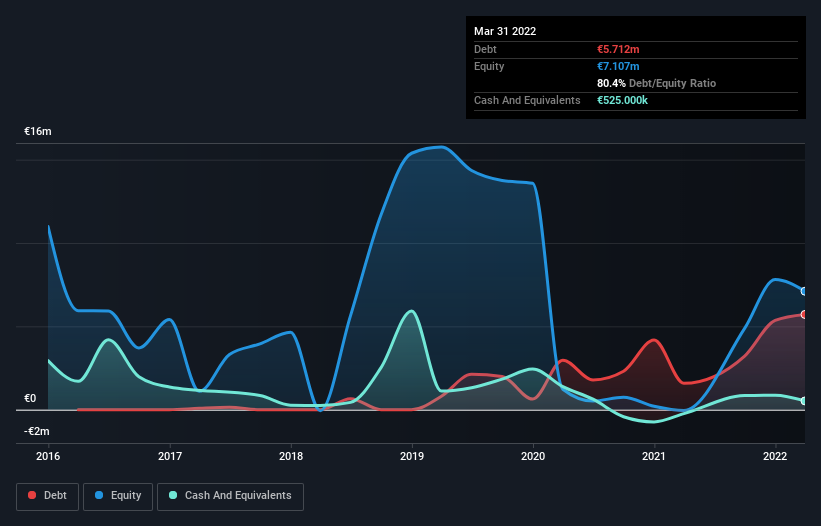The image size is (821, 526).
Task: Select the 2020 x-axis label
Action: tap(533, 456)
